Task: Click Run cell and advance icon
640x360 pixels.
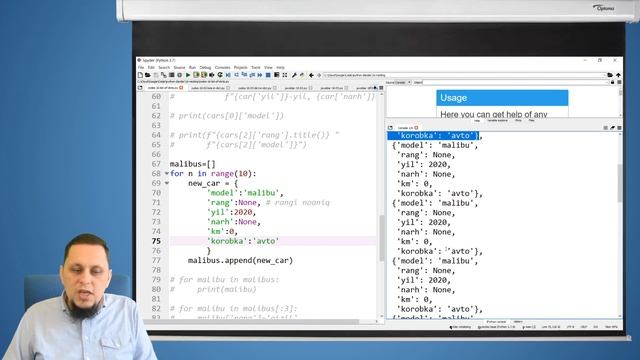Action: (204, 75)
